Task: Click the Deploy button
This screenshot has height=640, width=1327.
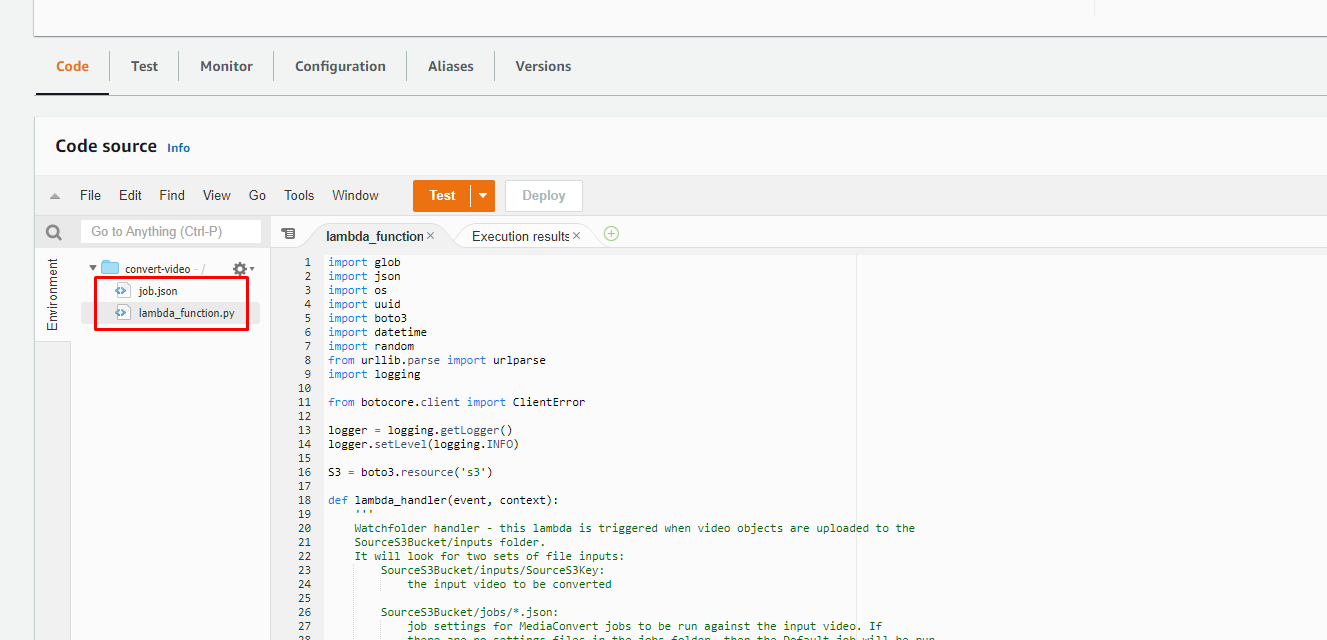Action: click(544, 196)
